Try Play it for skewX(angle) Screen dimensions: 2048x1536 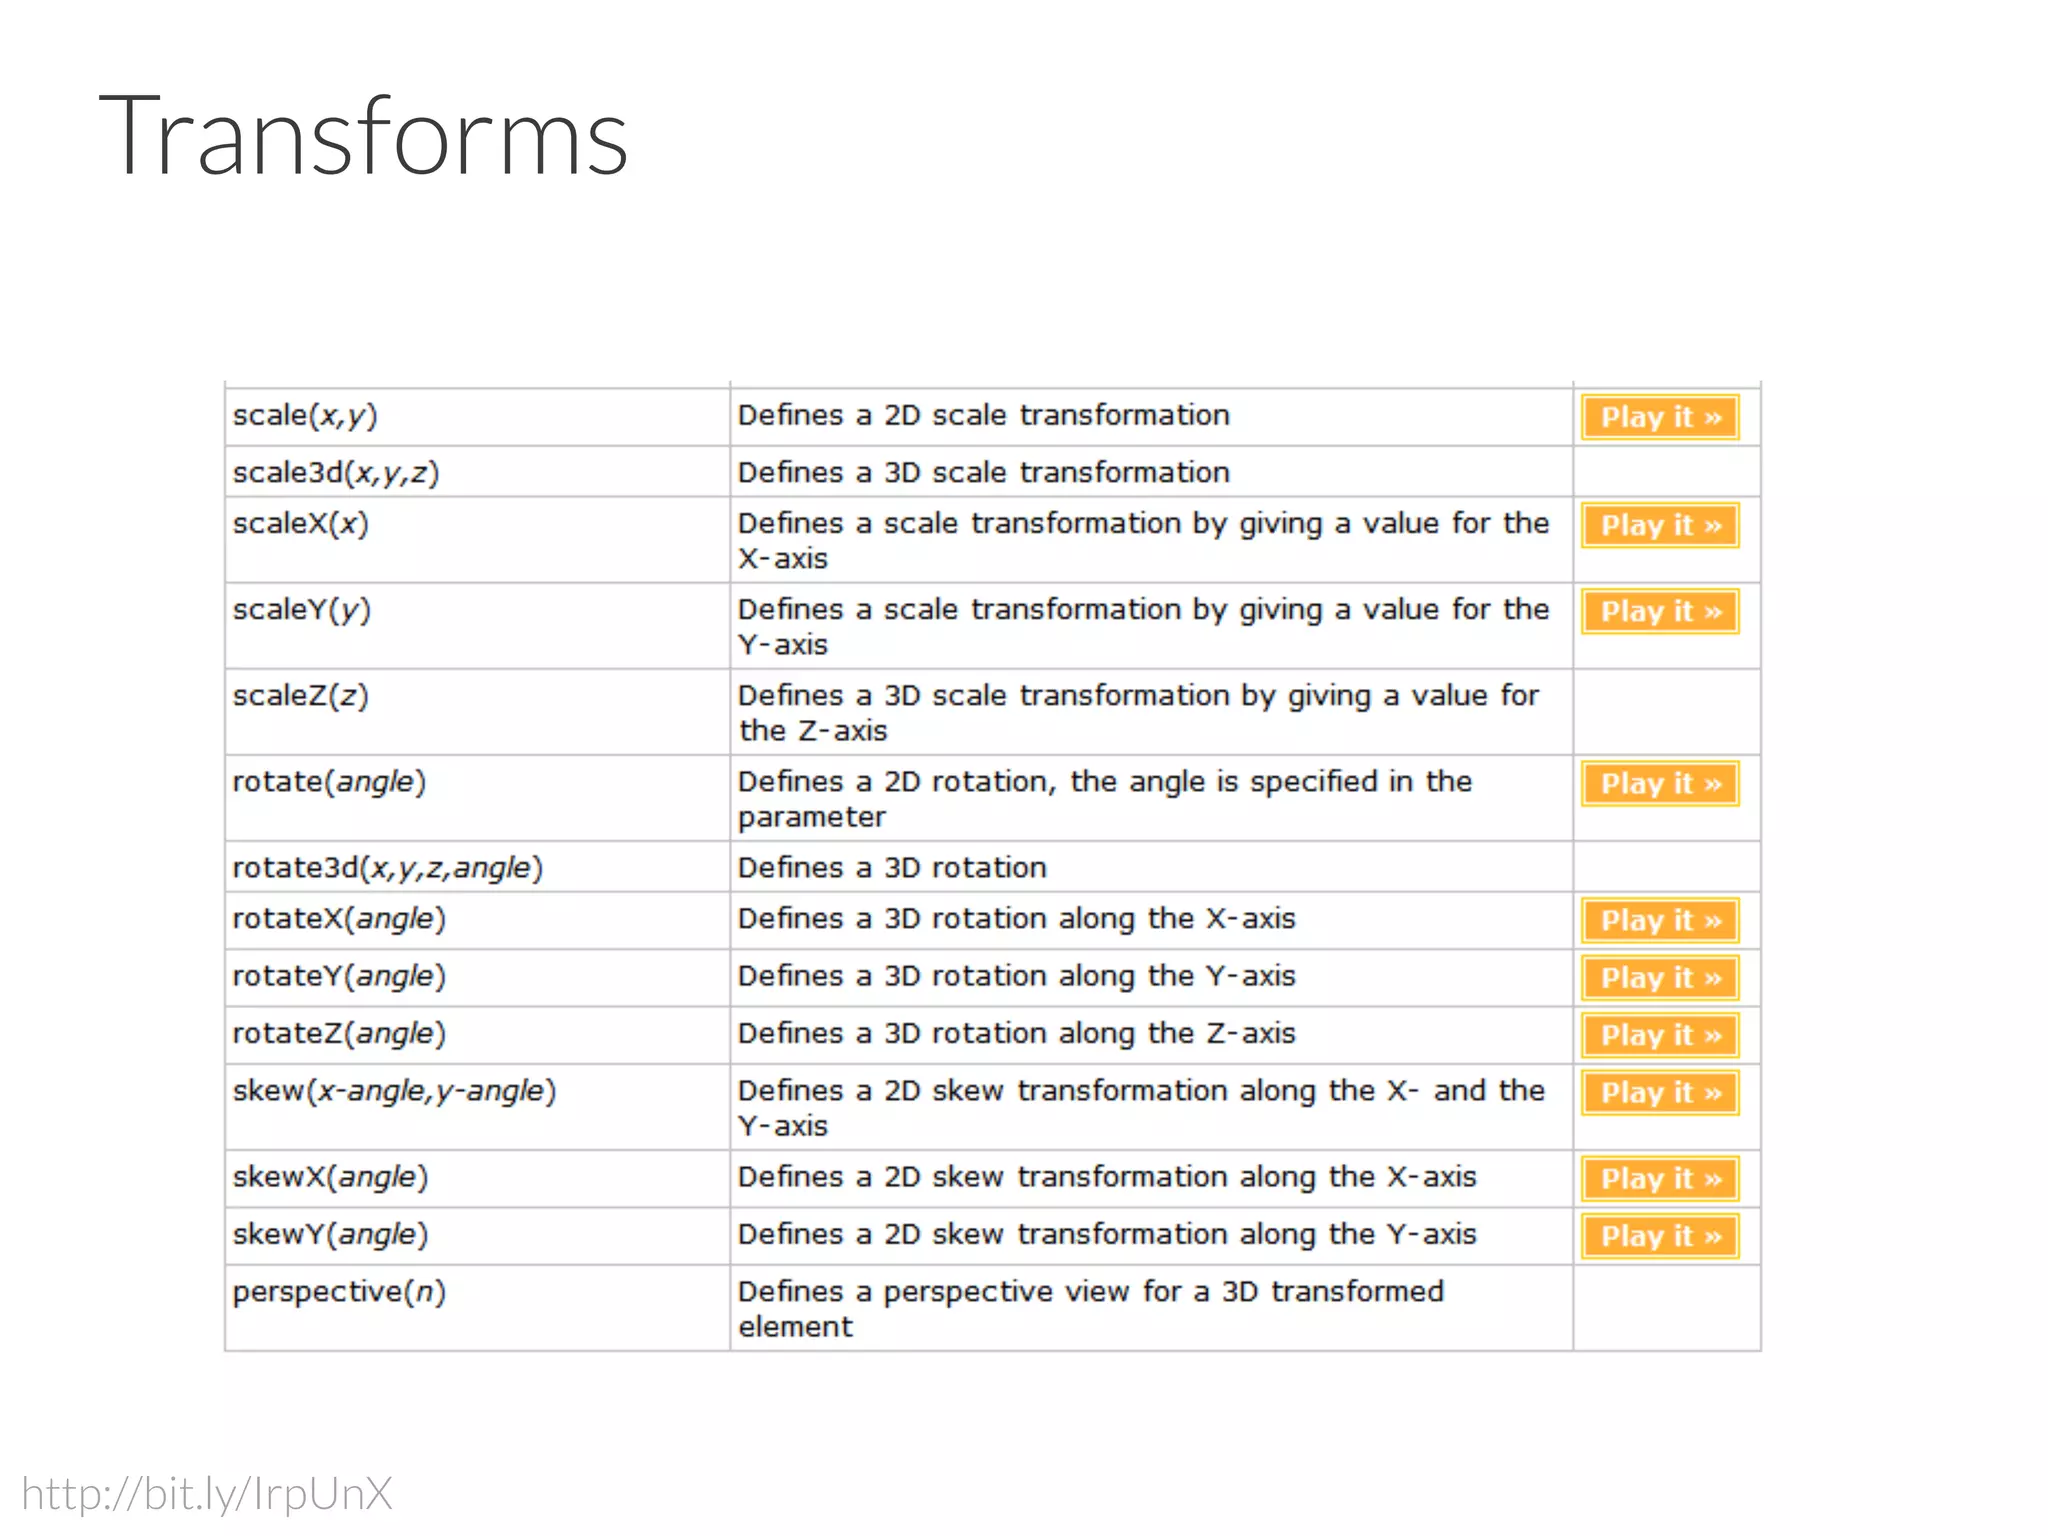[1660, 1179]
